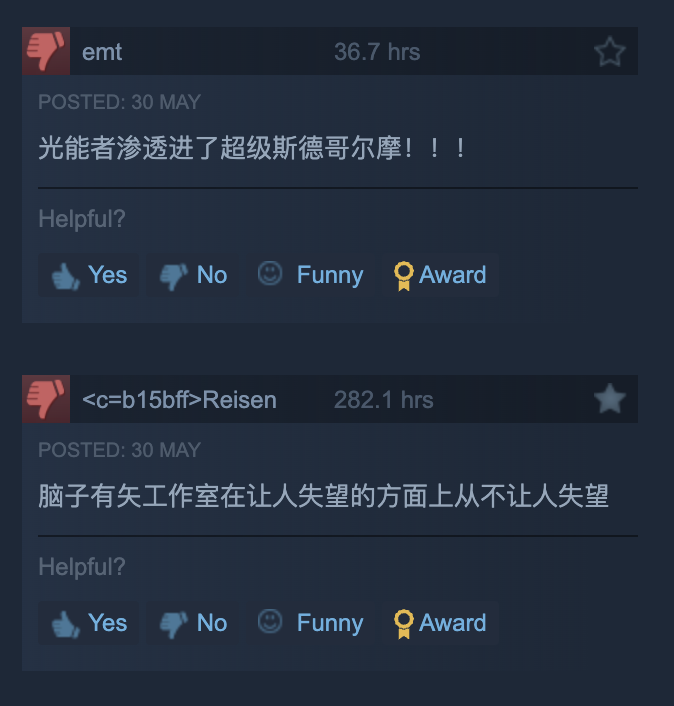Toggle the filled star on Reisen's review
The width and height of the screenshot is (674, 706).
pos(610,399)
